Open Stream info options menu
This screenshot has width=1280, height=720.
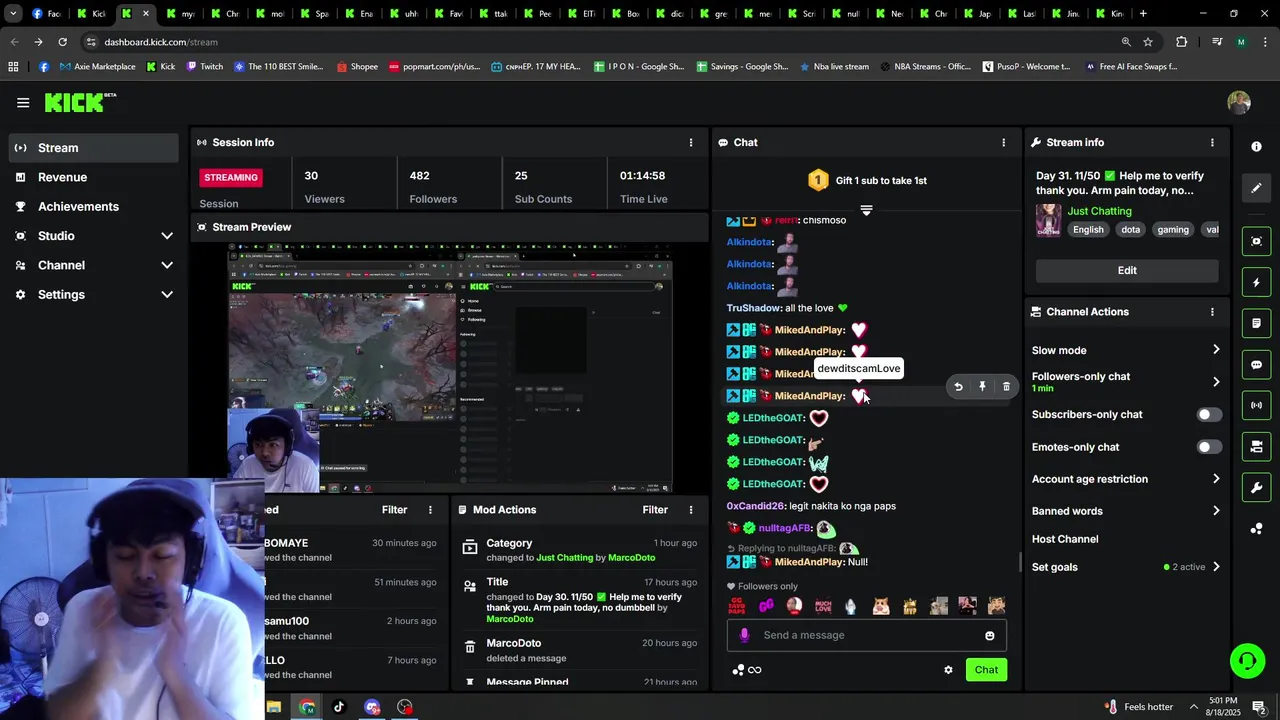click(x=1212, y=142)
